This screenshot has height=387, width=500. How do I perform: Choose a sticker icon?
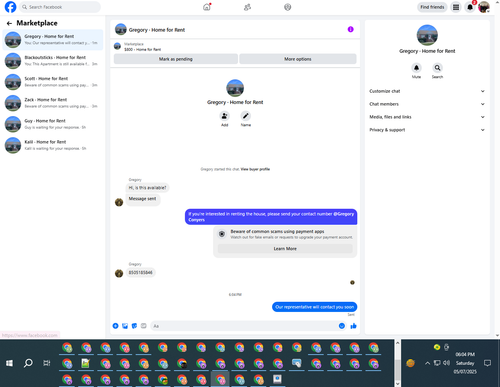[x=134, y=326]
